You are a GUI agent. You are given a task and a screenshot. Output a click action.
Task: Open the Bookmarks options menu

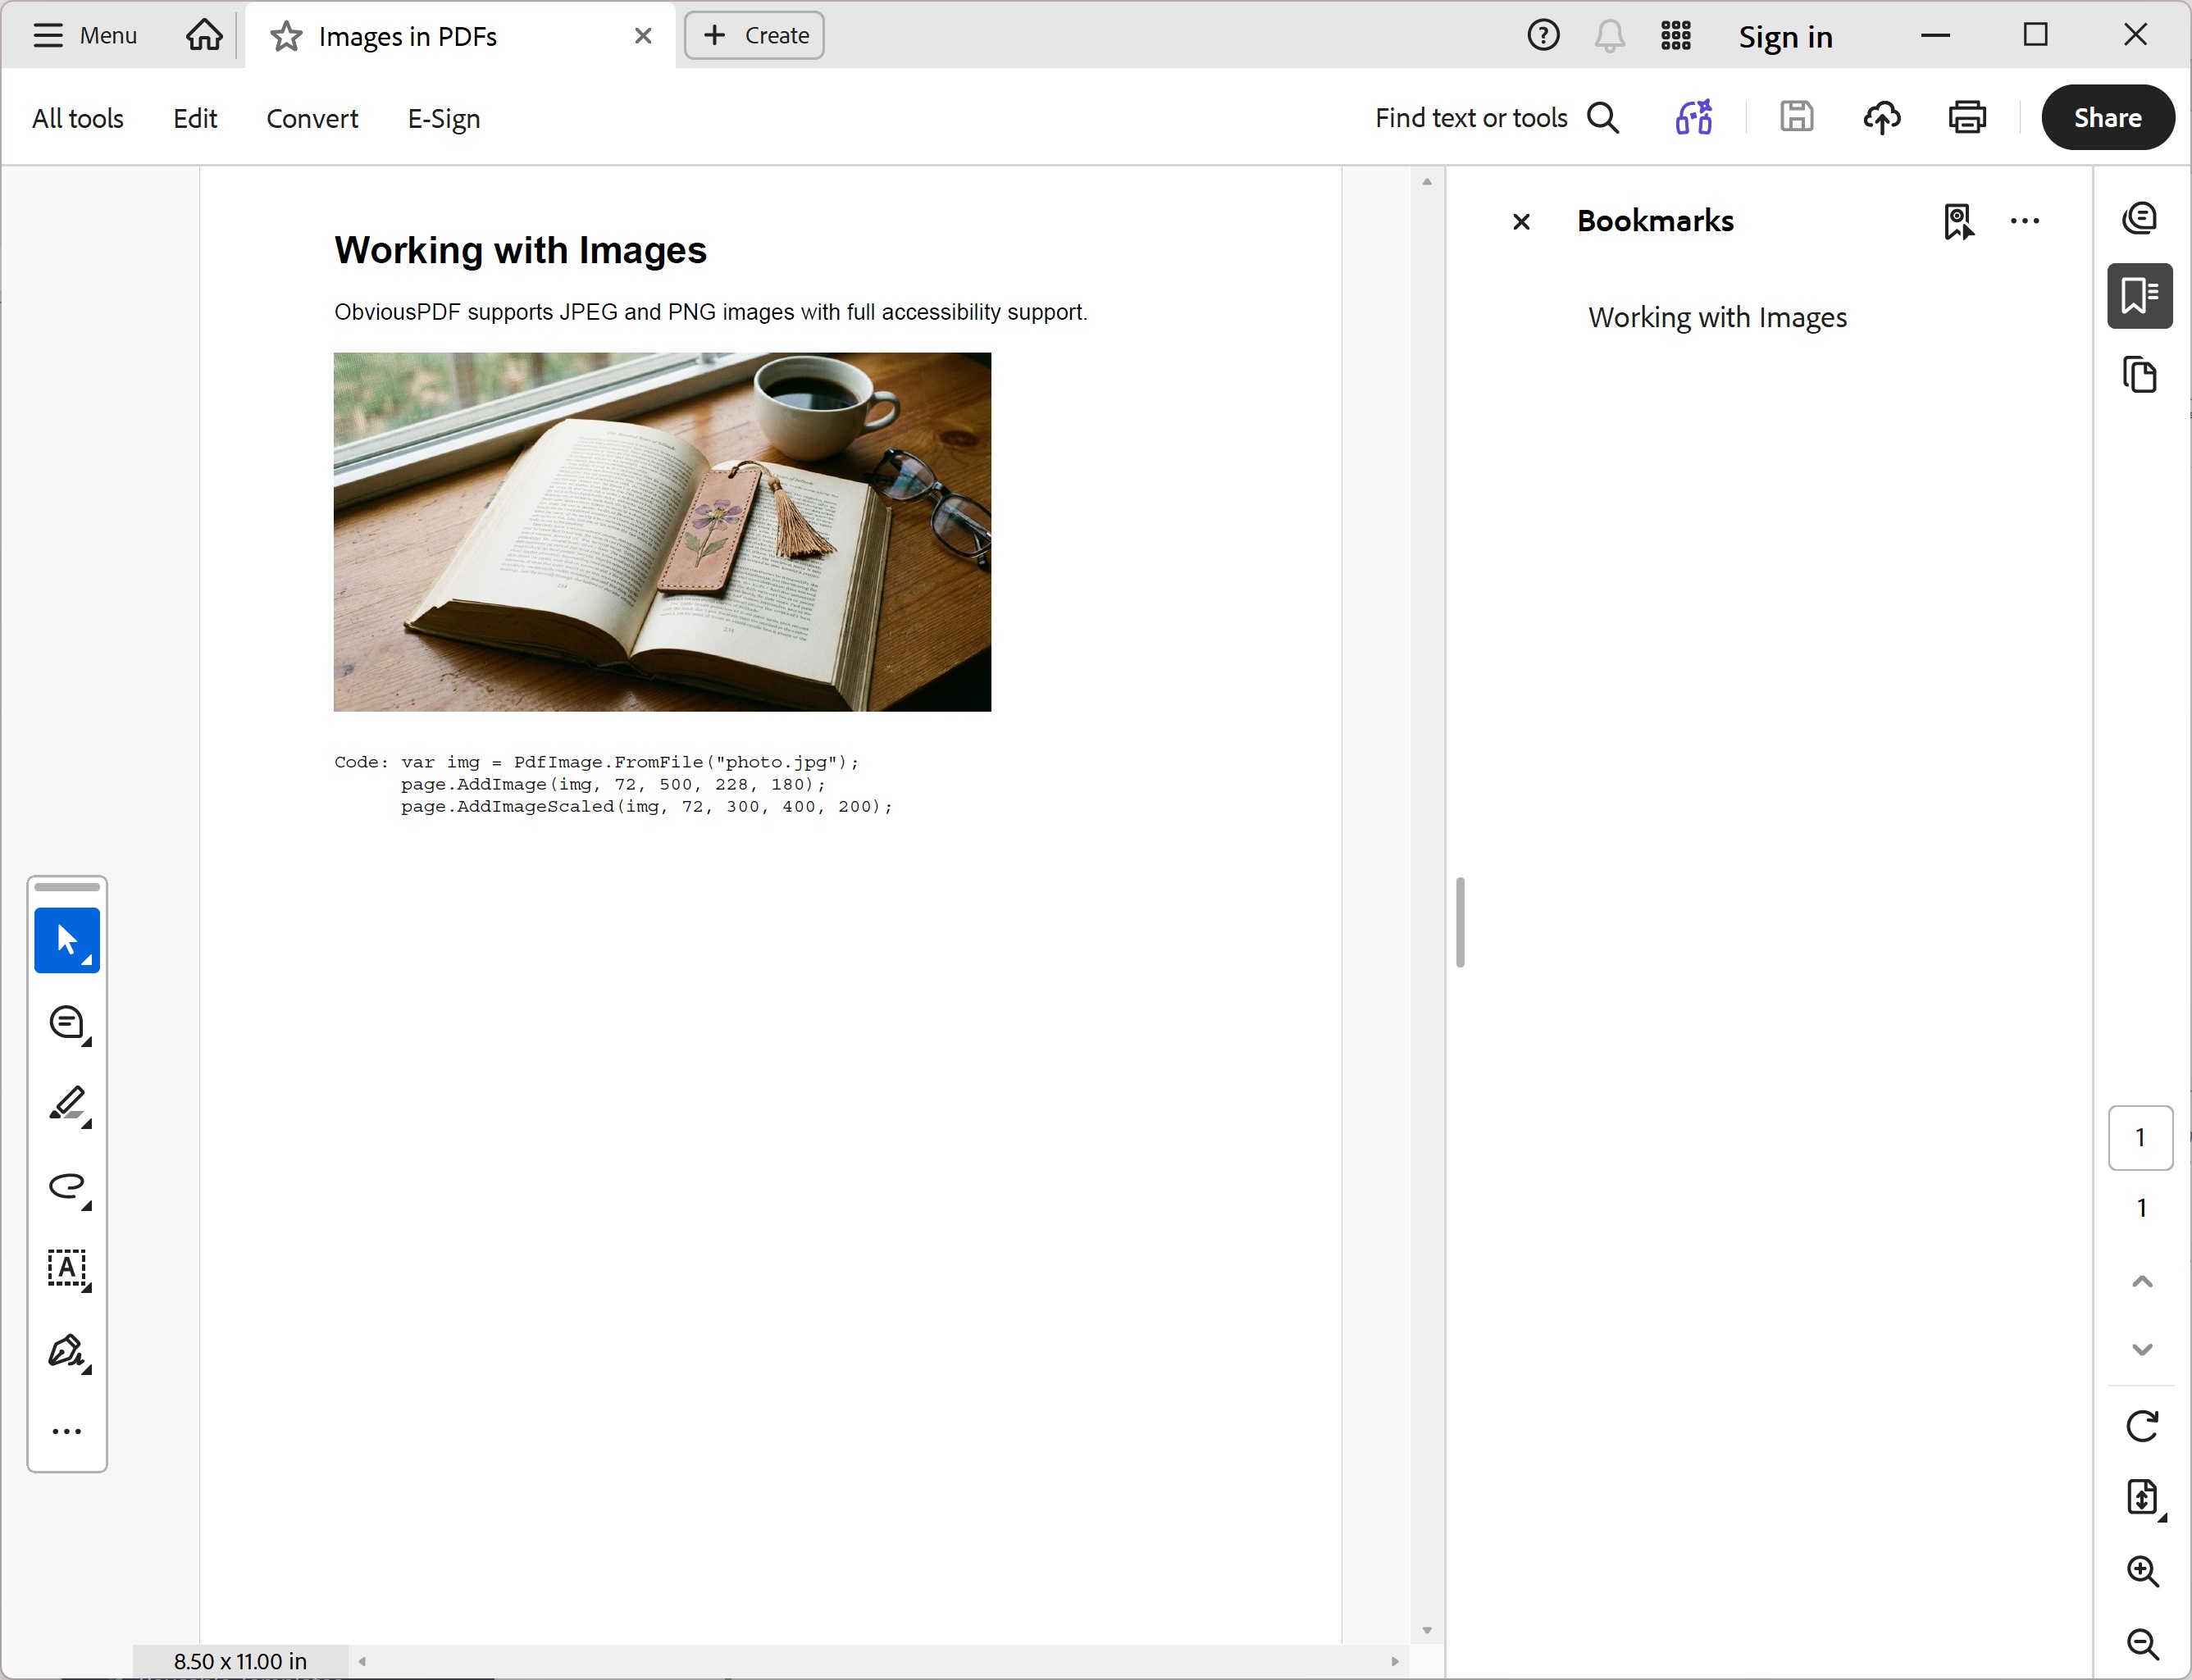click(2025, 221)
